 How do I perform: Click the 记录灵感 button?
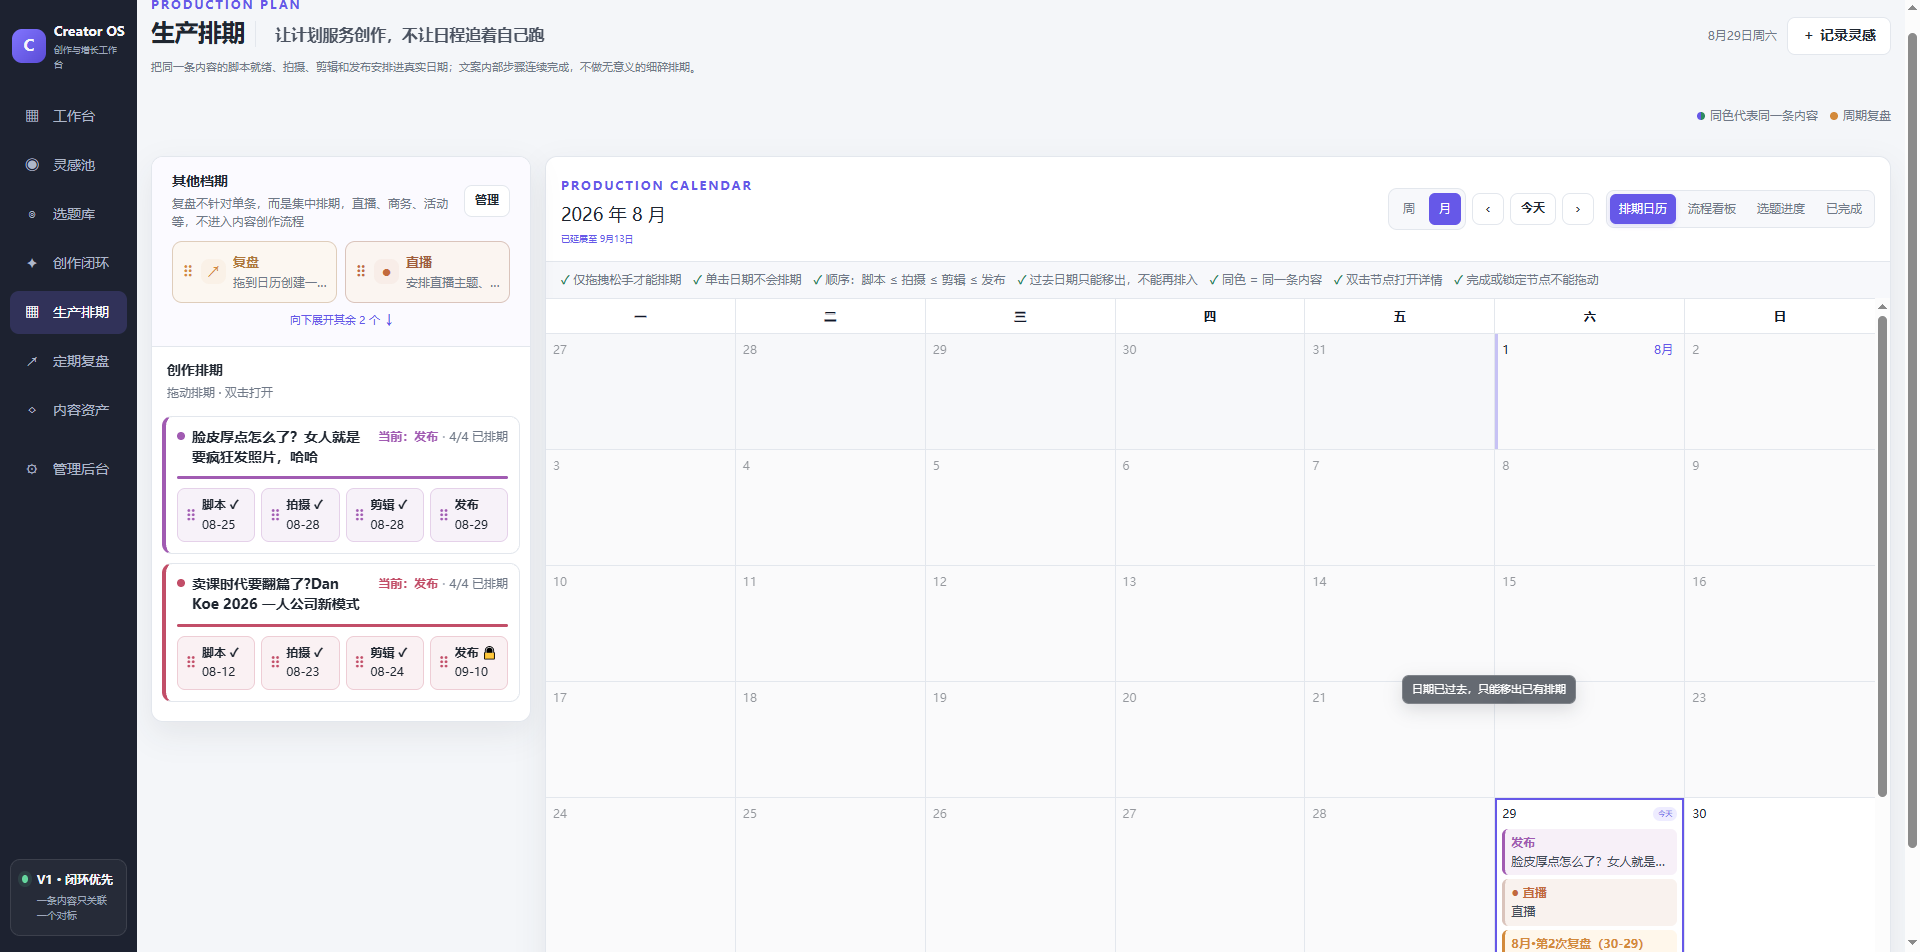(x=1839, y=35)
